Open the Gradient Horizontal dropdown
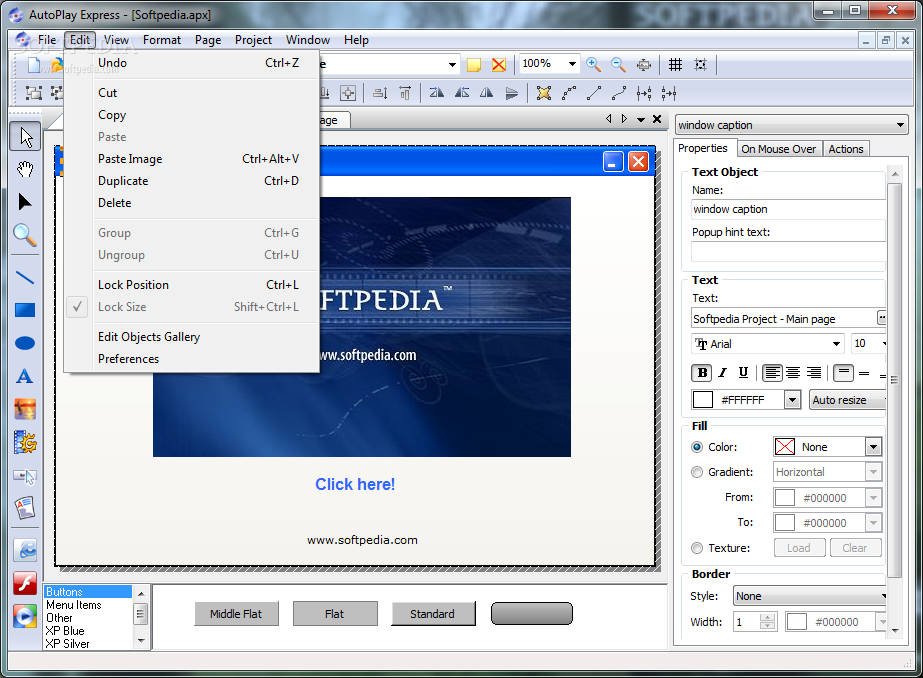The height and width of the screenshot is (678, 923). pyautogui.click(x=874, y=472)
